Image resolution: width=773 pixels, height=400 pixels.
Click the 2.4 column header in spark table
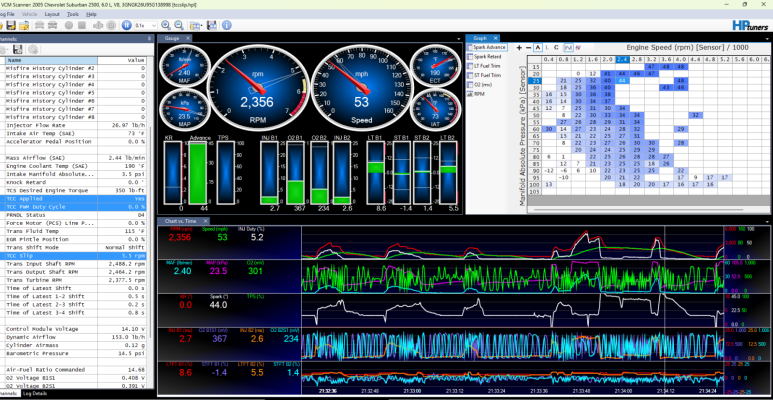[x=622, y=60]
